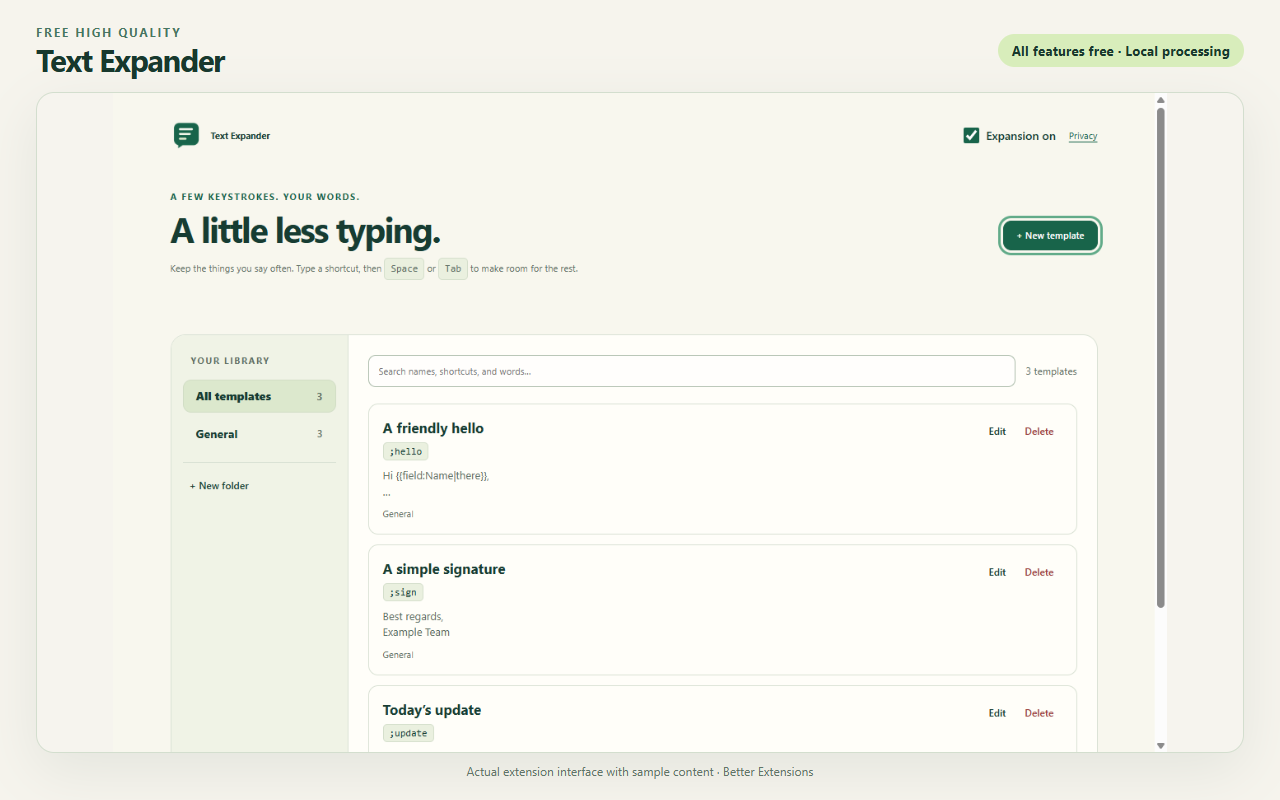
Task: Select the A friendly hello title
Action: (x=433, y=428)
